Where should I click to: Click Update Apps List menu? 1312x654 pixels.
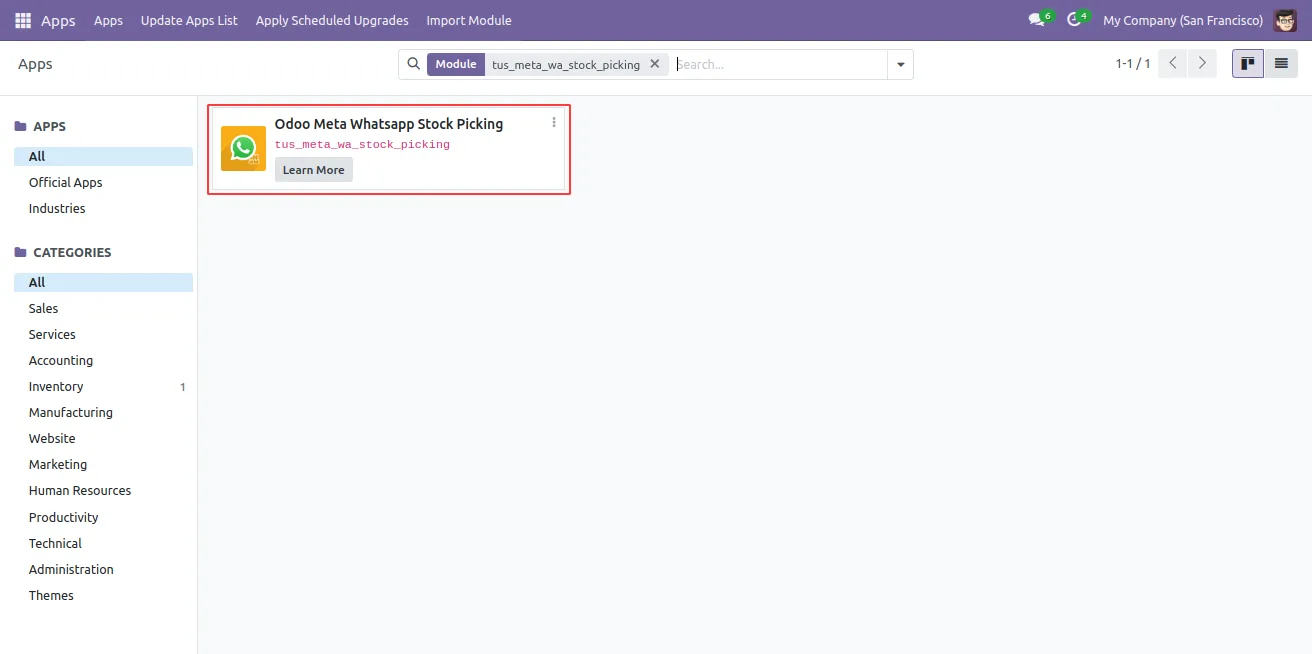tap(189, 20)
